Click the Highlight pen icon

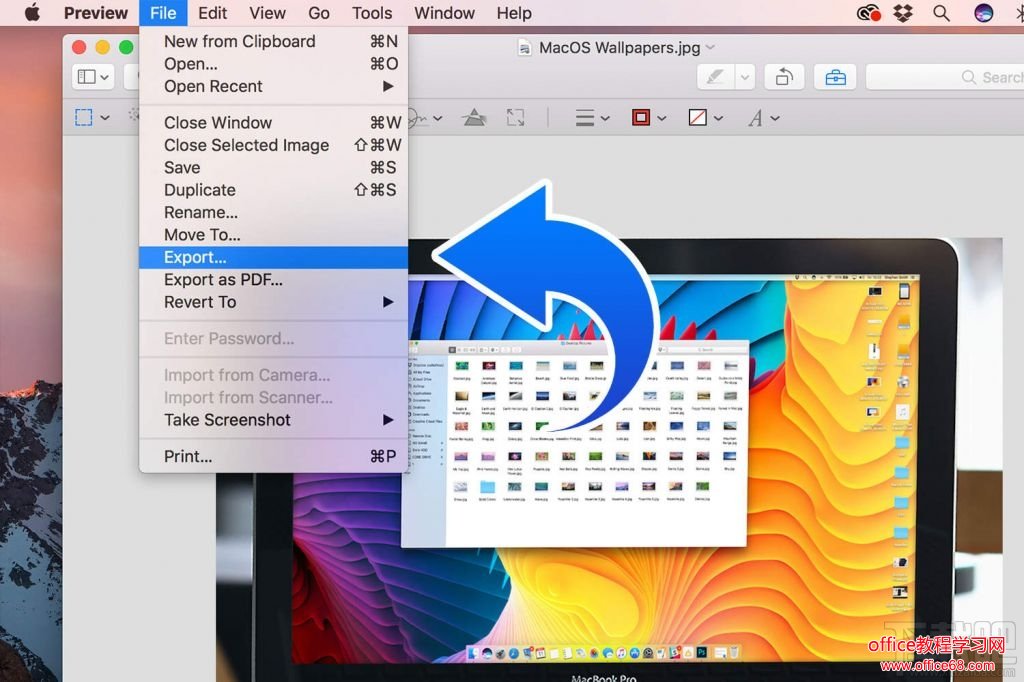point(716,77)
